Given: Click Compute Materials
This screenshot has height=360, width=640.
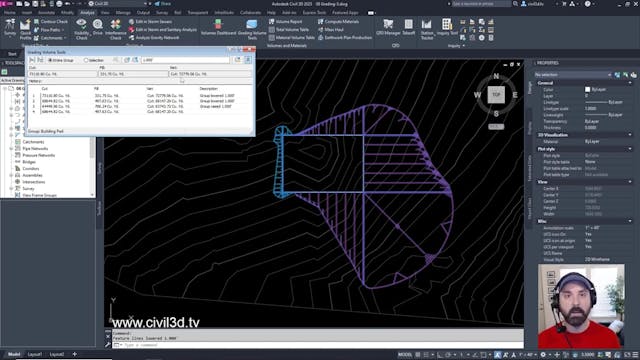Looking at the screenshot, I should point(338,22).
